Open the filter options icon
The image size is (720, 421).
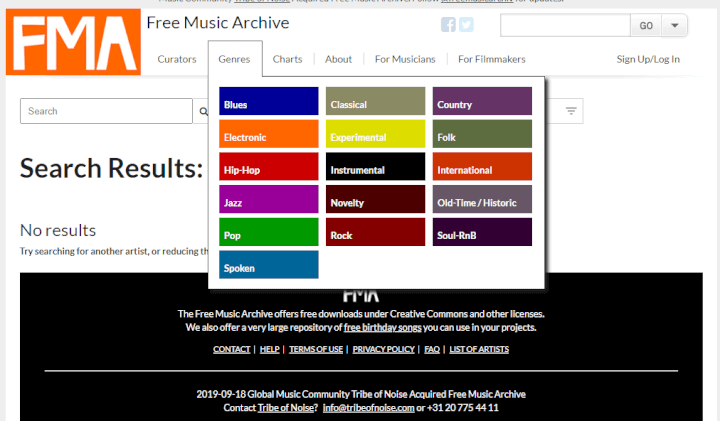point(571,111)
